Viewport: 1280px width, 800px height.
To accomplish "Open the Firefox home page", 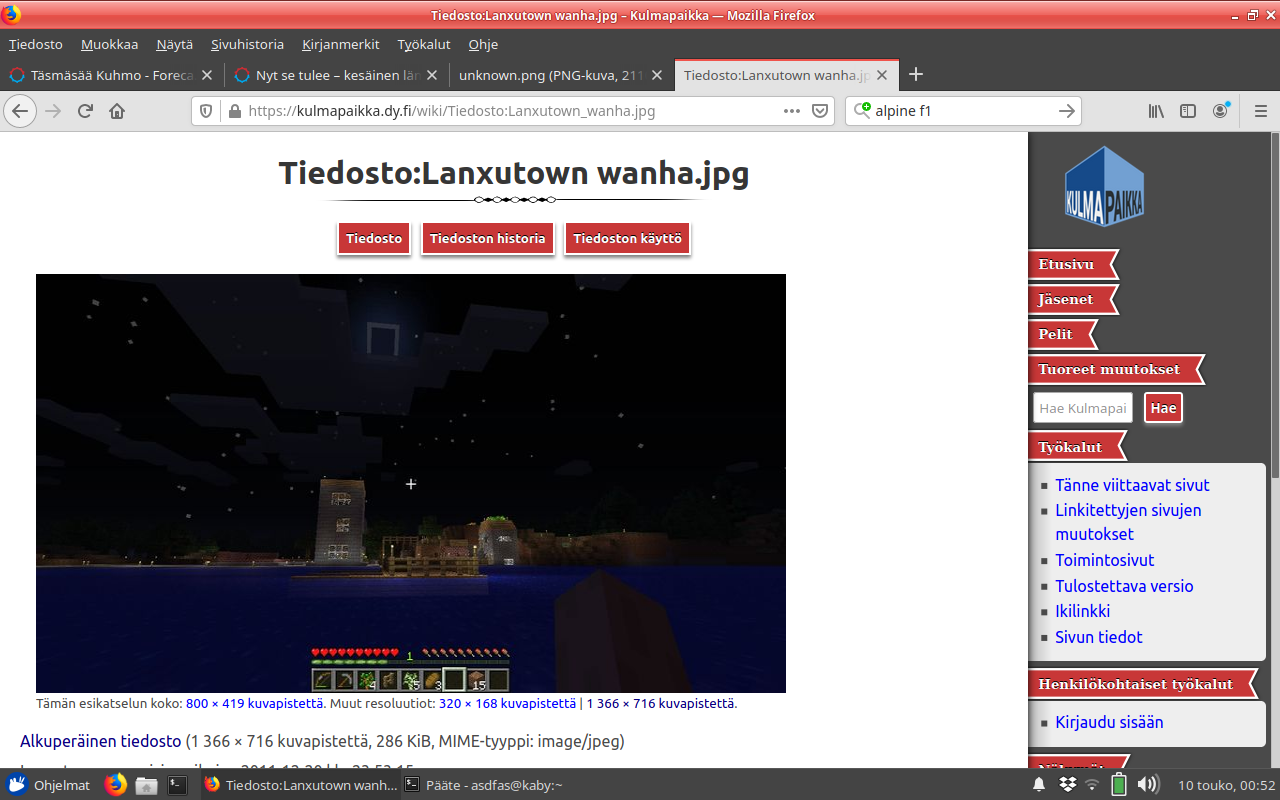I will pyautogui.click(x=117, y=111).
